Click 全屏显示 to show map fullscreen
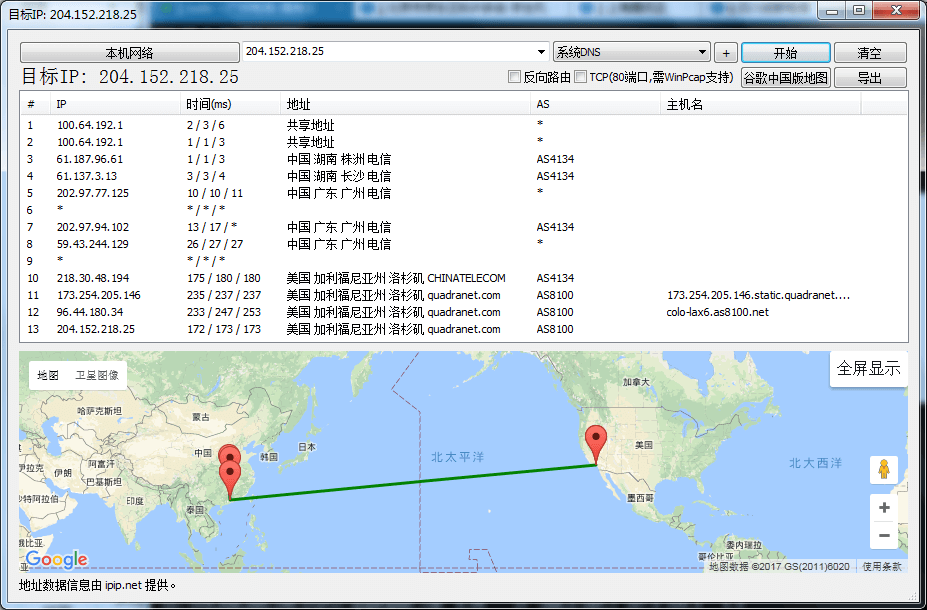 868,368
